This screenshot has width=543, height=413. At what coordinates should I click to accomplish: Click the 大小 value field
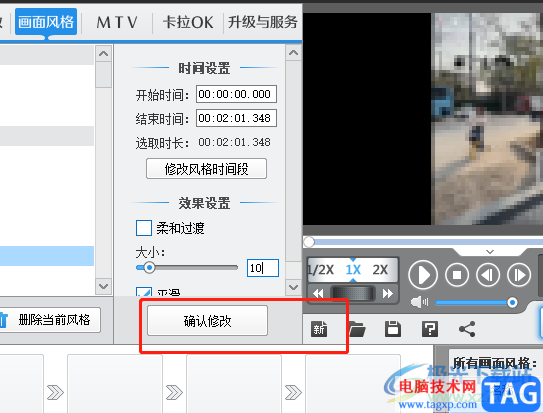coord(263,268)
